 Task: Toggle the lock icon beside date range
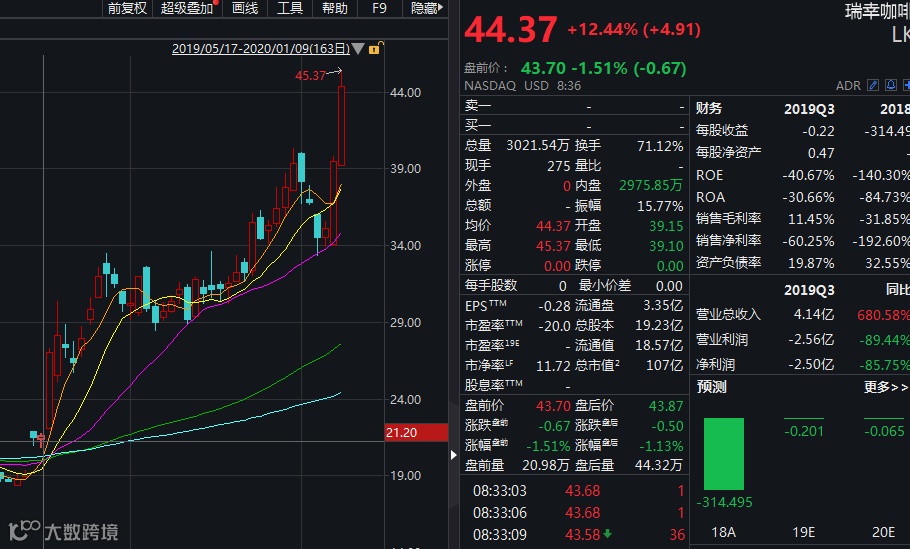pyautogui.click(x=375, y=48)
